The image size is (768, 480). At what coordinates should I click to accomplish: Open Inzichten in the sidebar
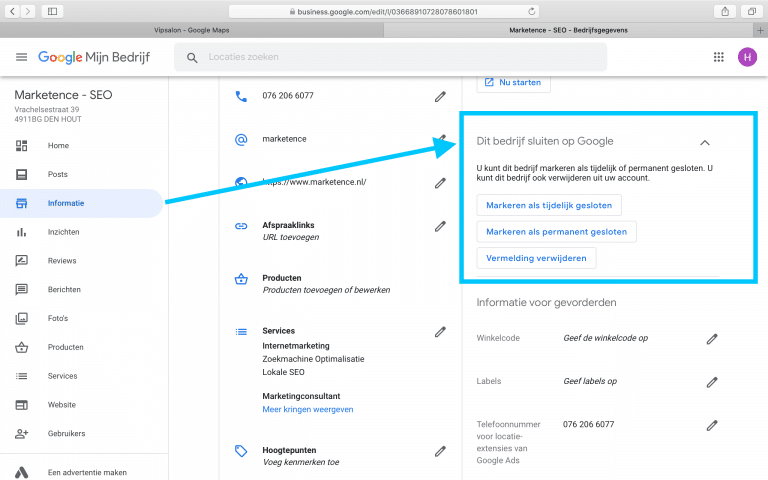point(63,232)
